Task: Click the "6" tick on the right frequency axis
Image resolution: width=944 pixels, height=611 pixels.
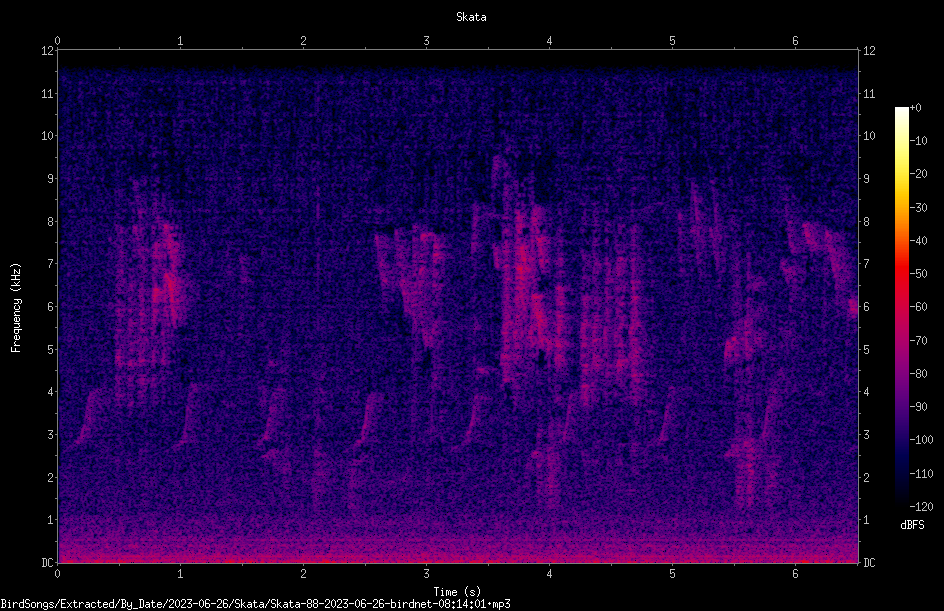Action: [x=866, y=306]
